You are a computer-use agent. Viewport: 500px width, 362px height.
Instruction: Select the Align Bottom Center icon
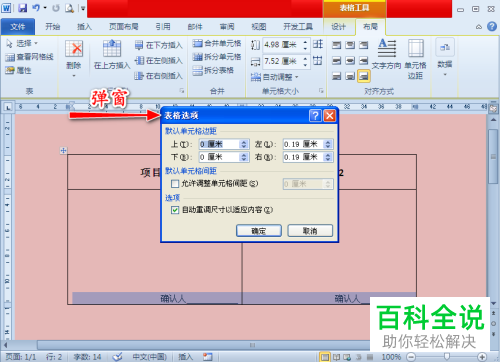(350, 76)
